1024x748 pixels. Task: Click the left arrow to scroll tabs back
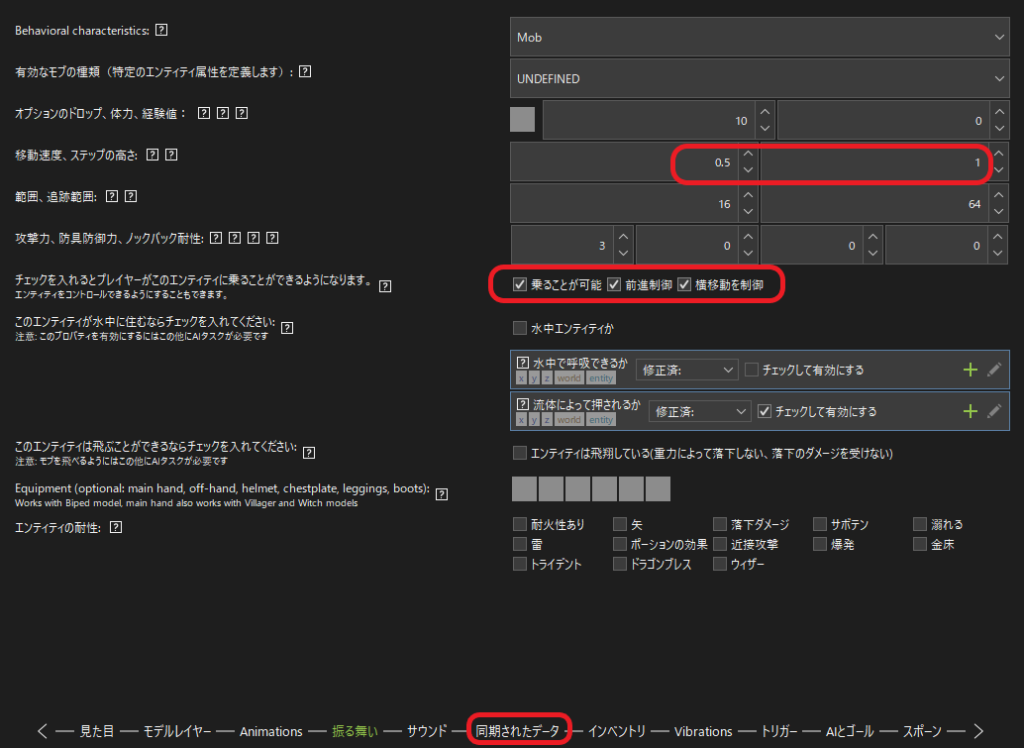(42, 731)
